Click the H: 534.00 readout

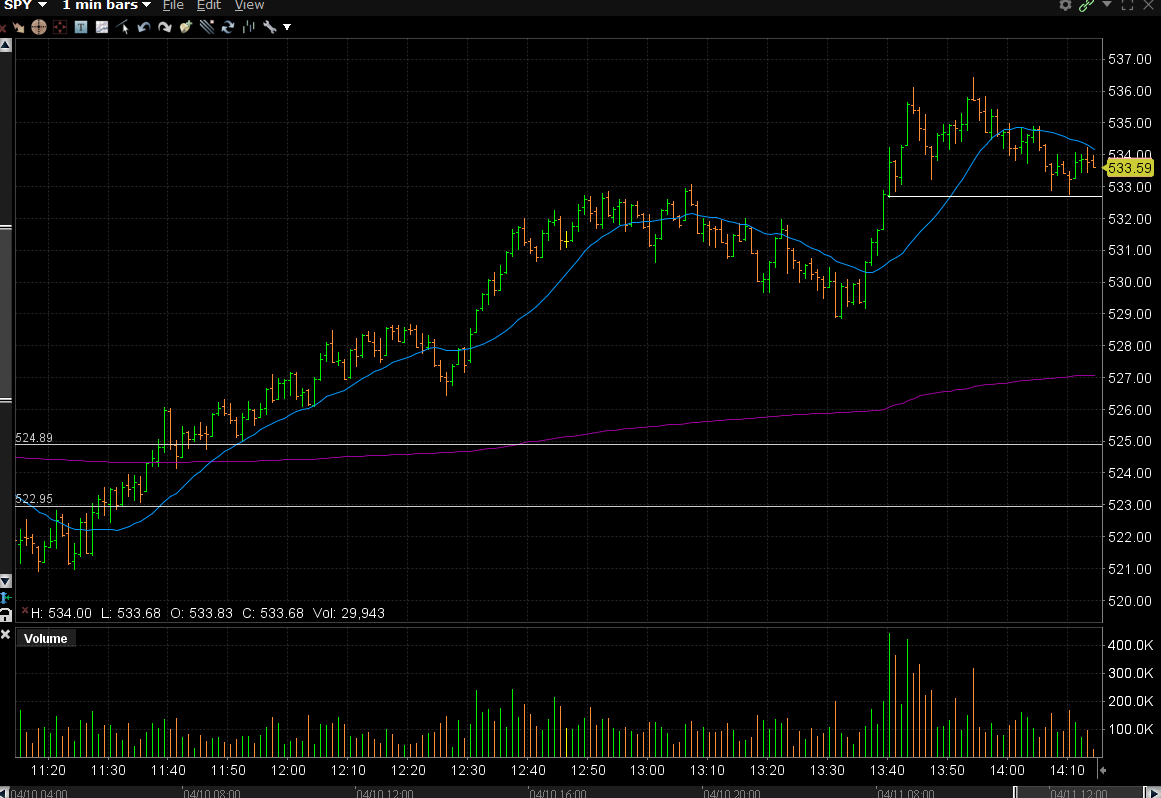pyautogui.click(x=61, y=613)
